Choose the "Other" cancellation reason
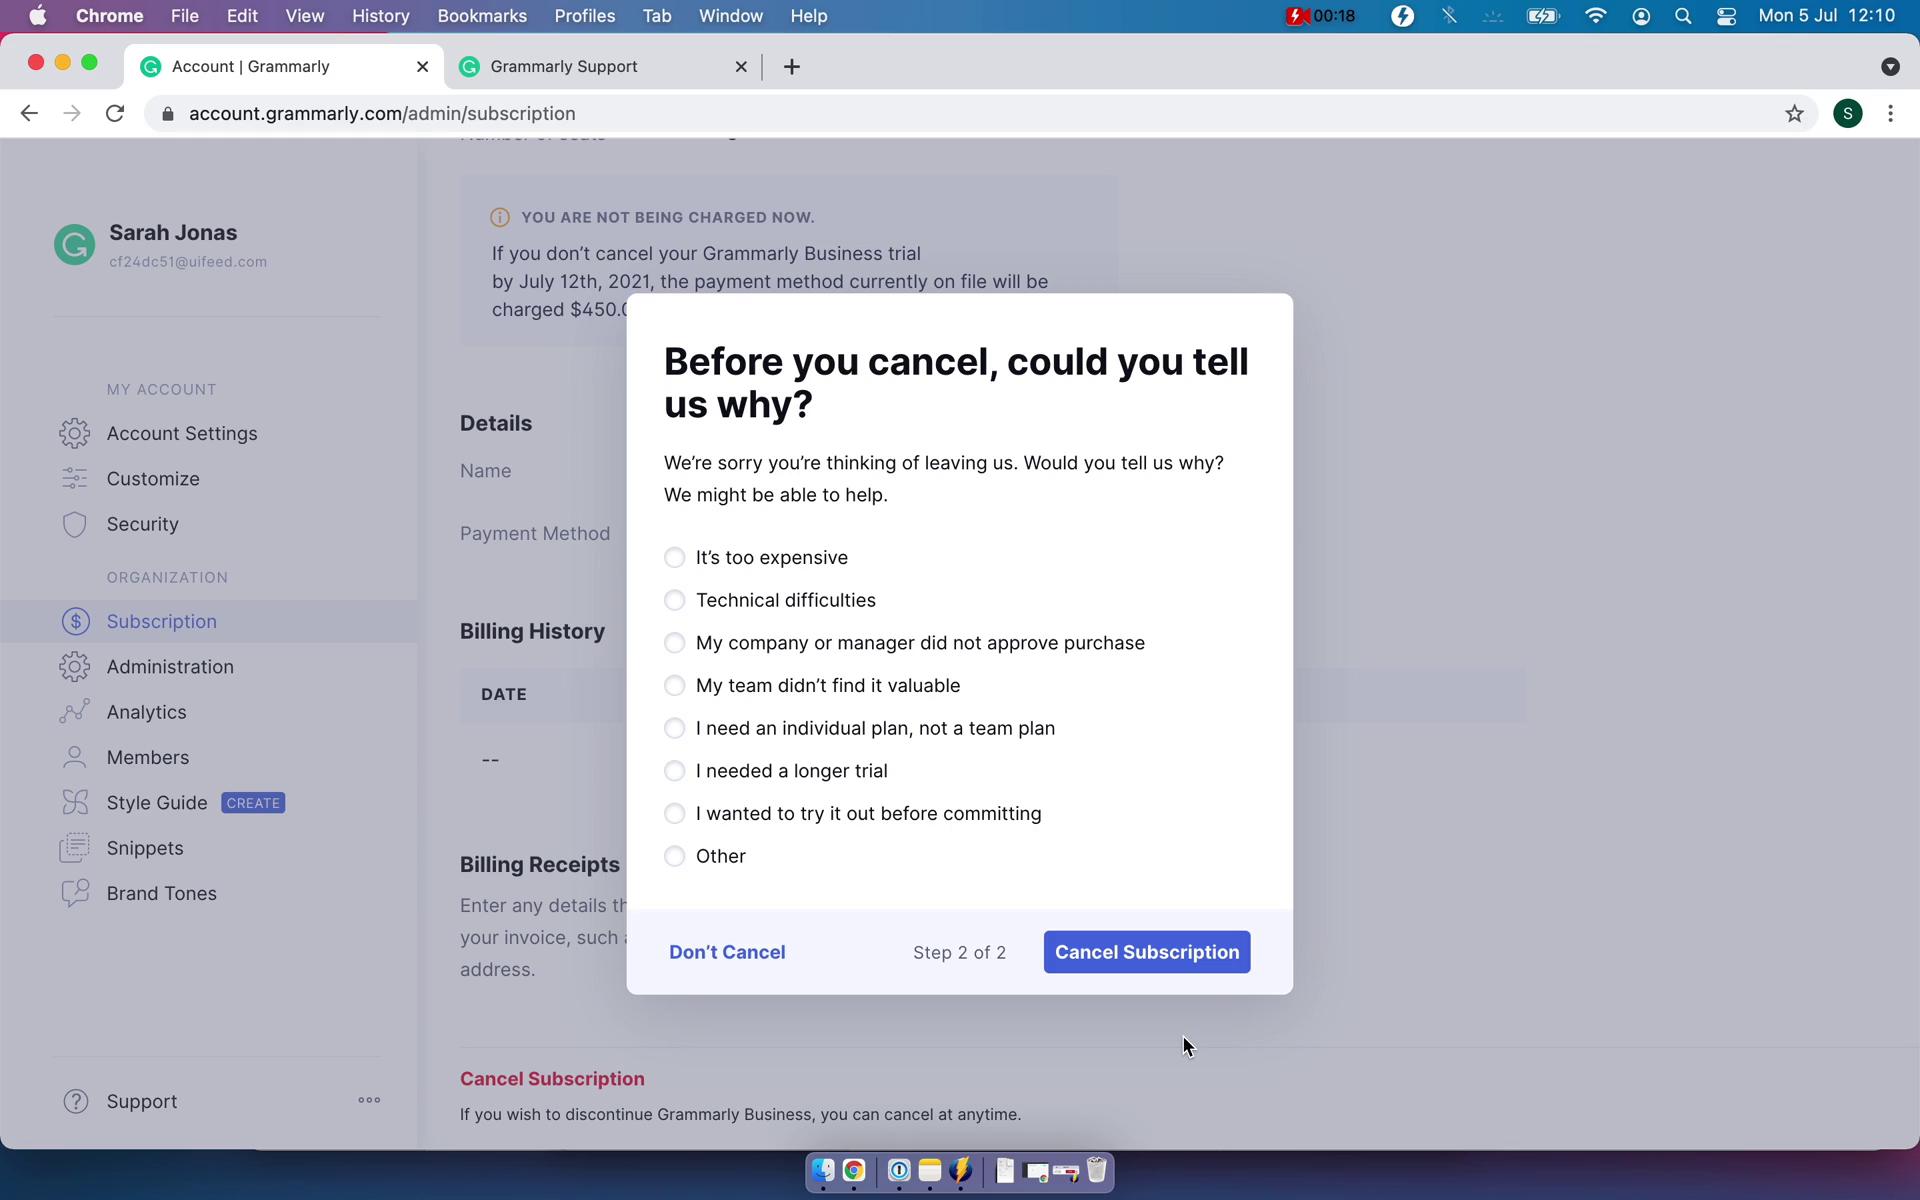 [675, 856]
